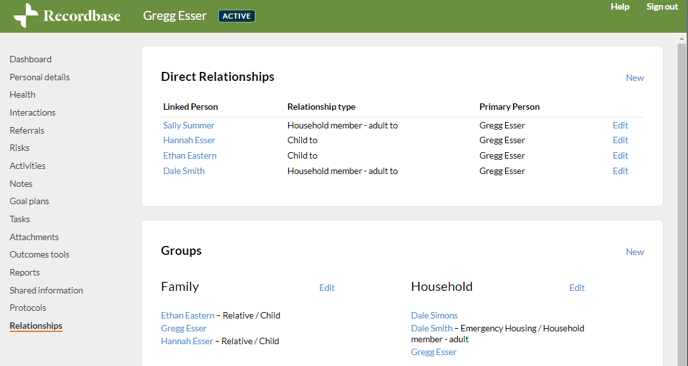This screenshot has height=366, width=688.
Task: Open Protocols in the sidebar
Action: coord(28,308)
